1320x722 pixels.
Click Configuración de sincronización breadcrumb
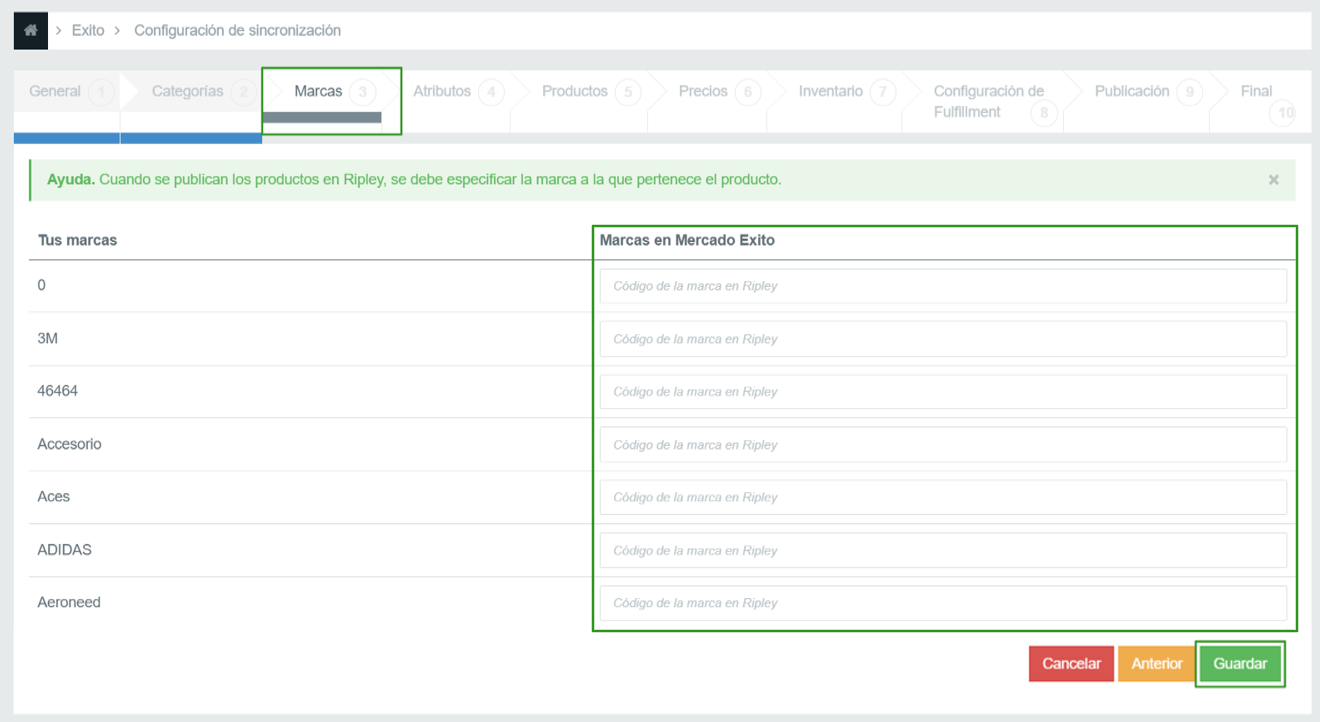click(237, 31)
